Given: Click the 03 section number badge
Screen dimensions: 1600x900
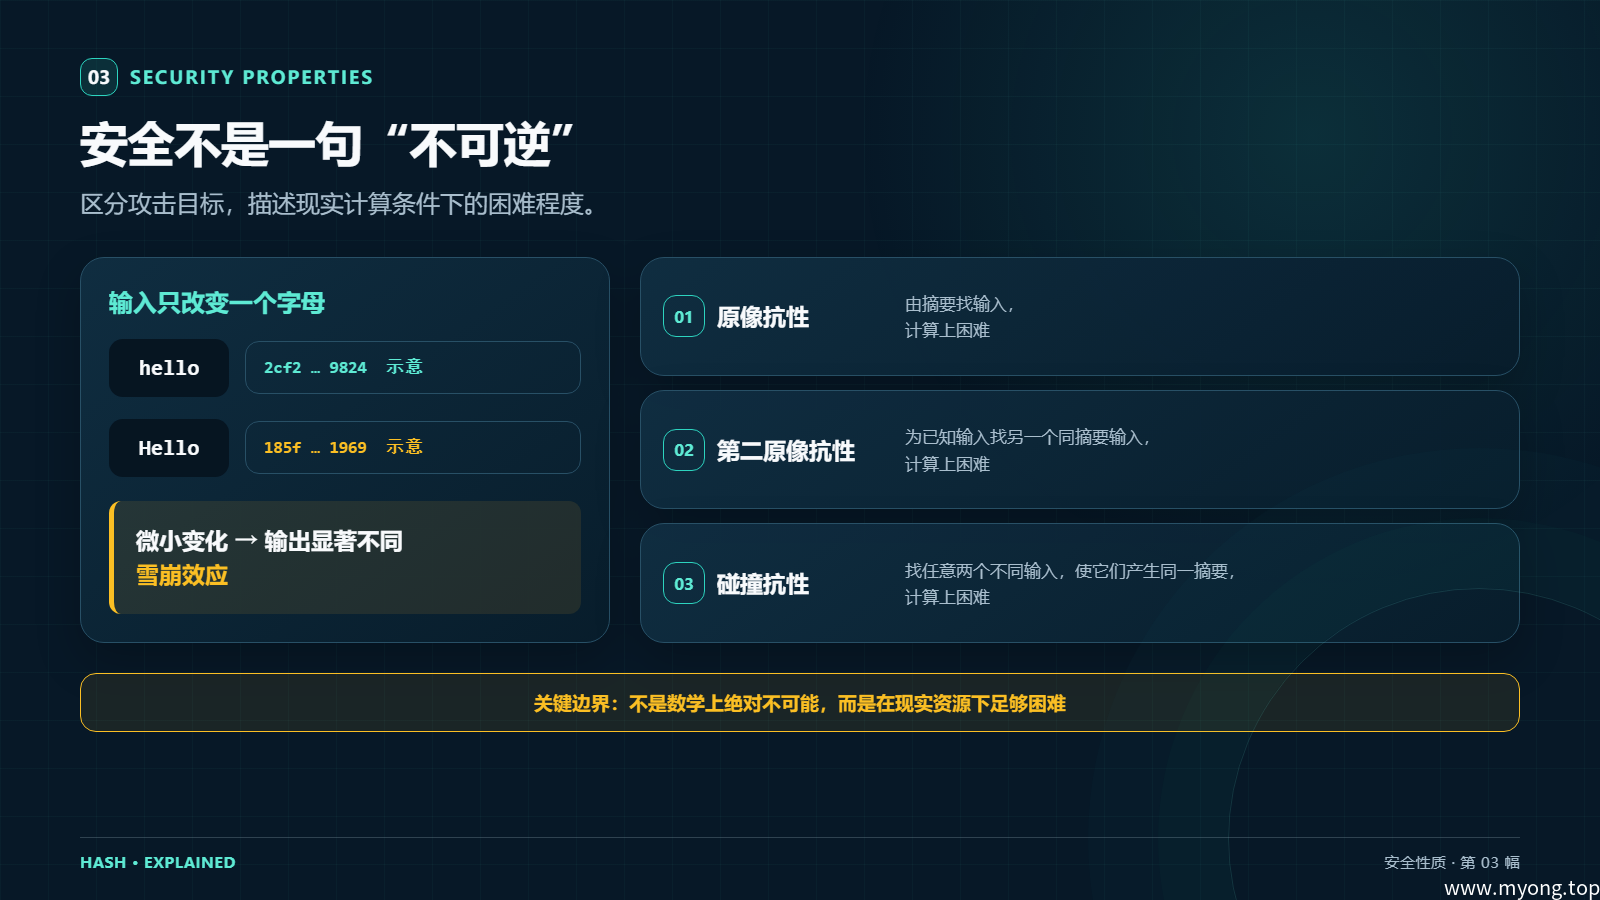Looking at the screenshot, I should (x=99, y=77).
